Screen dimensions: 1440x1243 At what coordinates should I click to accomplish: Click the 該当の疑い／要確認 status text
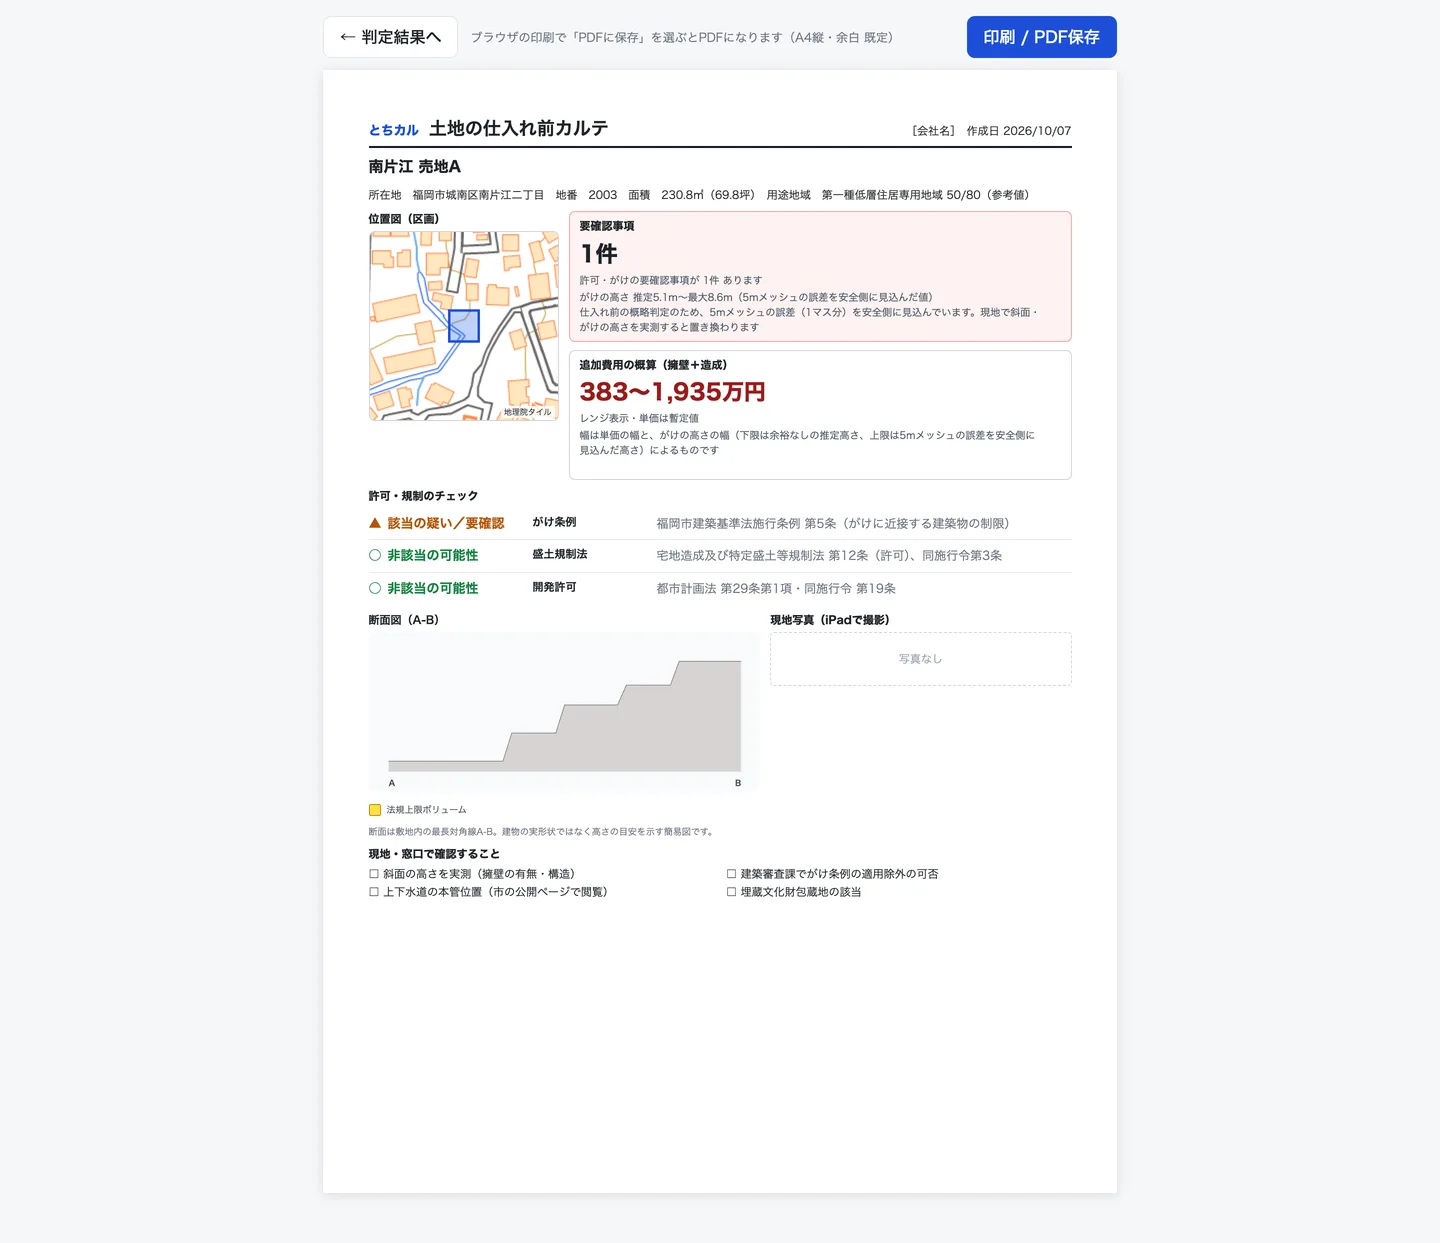446,523
